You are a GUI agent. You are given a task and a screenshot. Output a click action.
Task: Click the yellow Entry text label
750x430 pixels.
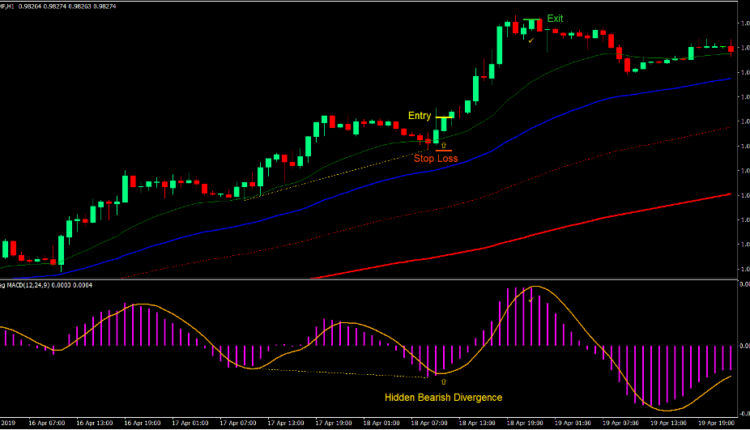click(x=419, y=116)
